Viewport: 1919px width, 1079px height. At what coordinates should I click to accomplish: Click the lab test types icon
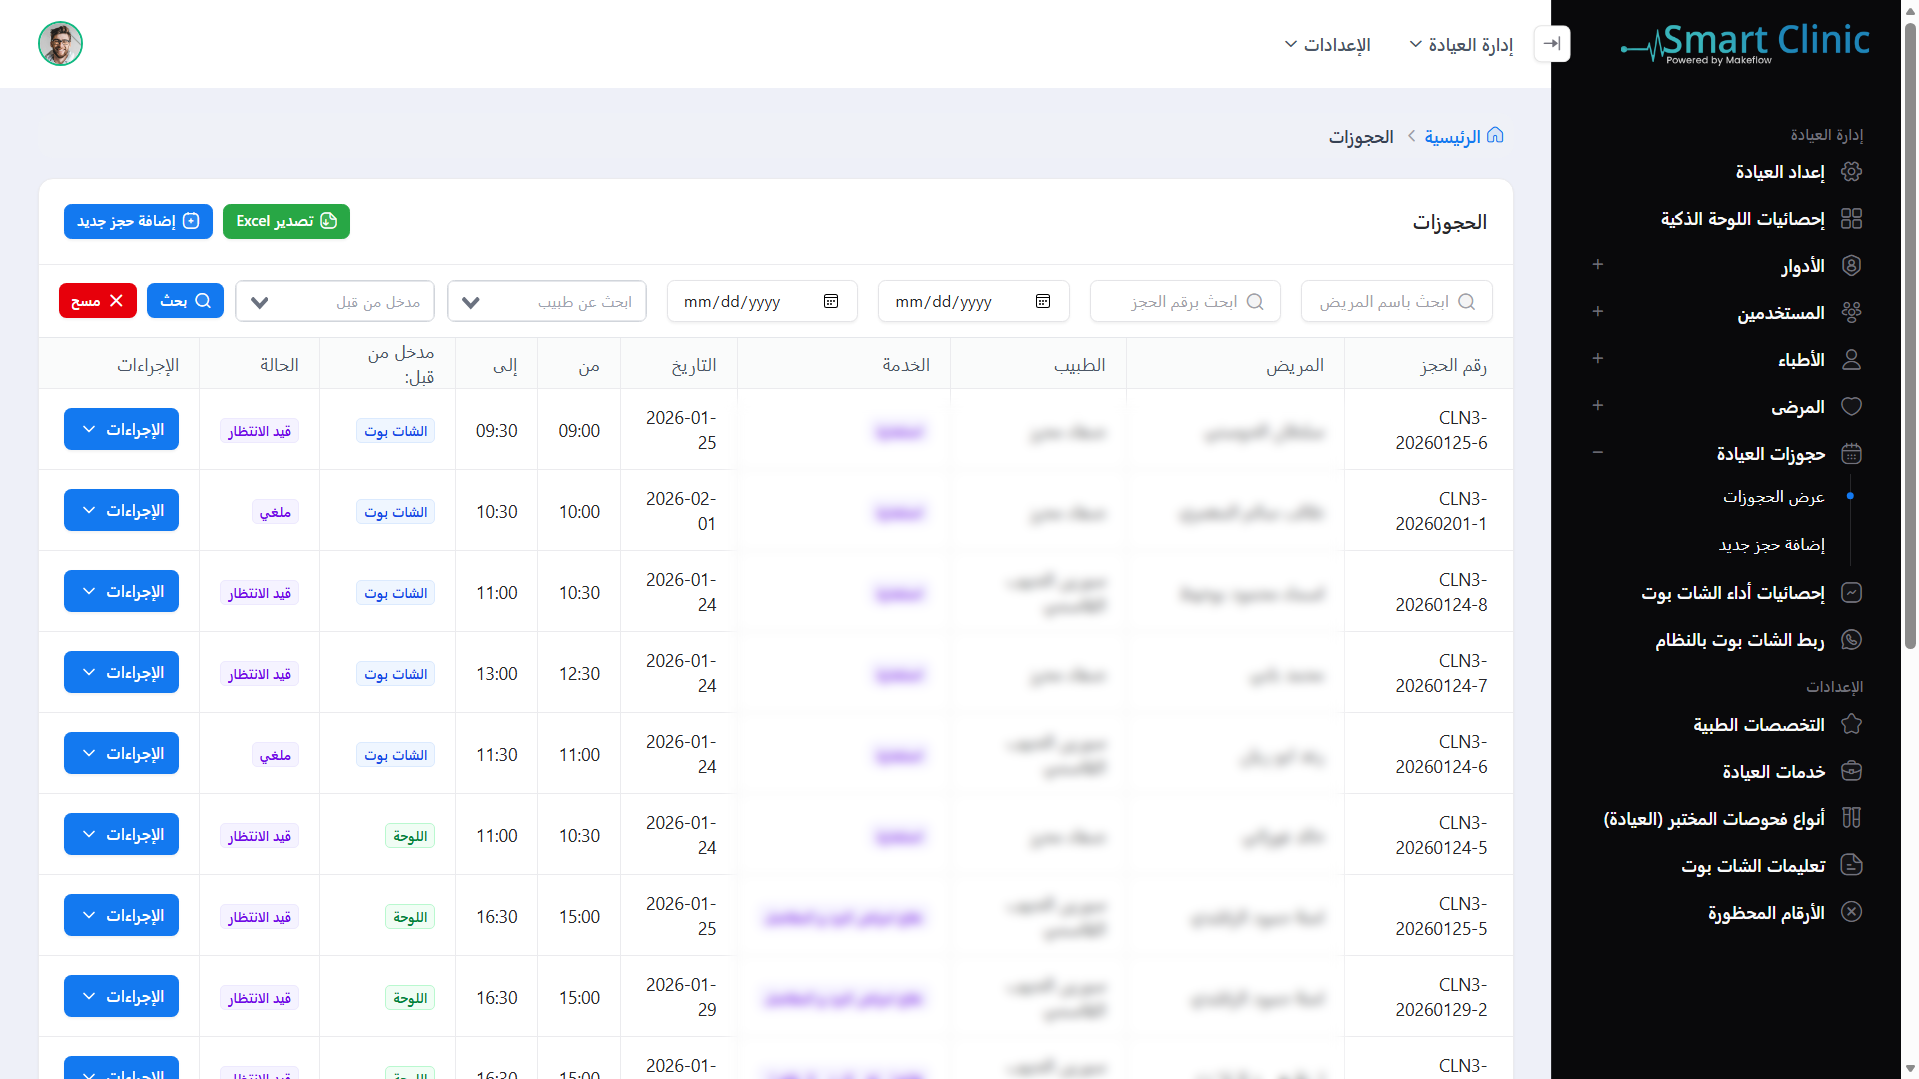[1851, 819]
